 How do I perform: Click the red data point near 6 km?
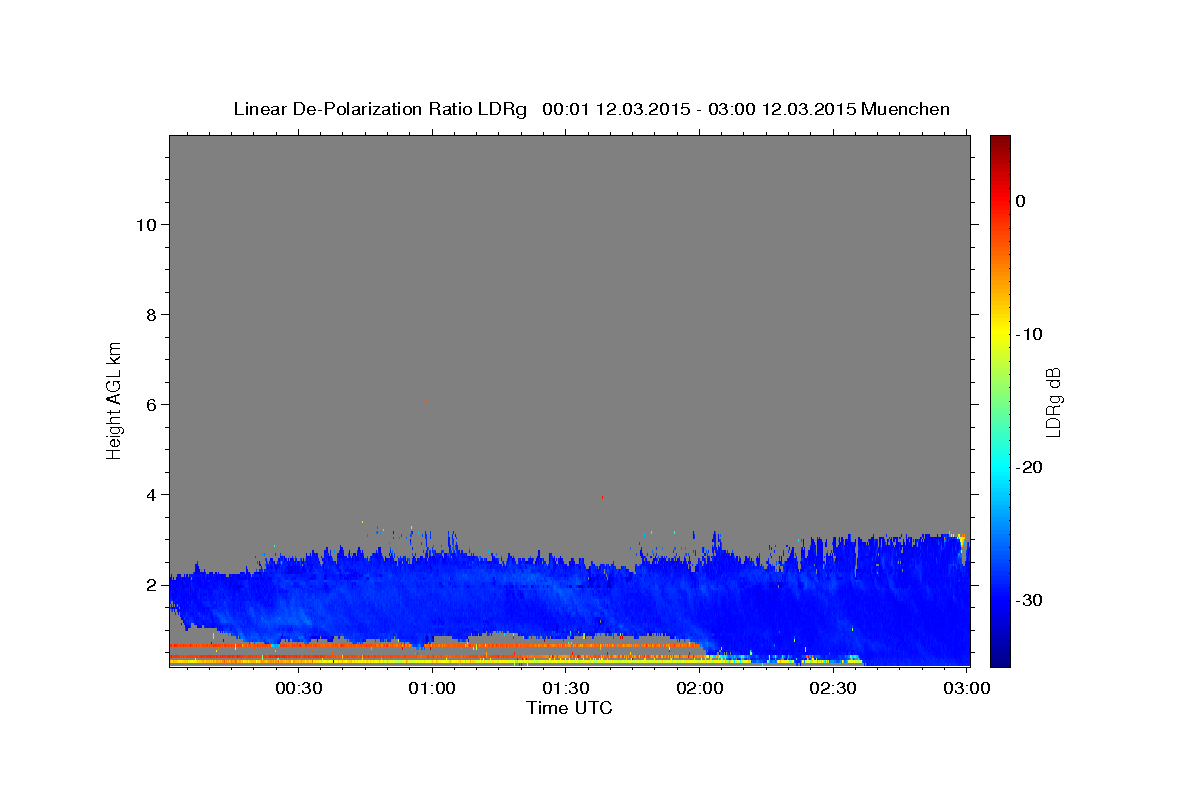click(426, 401)
